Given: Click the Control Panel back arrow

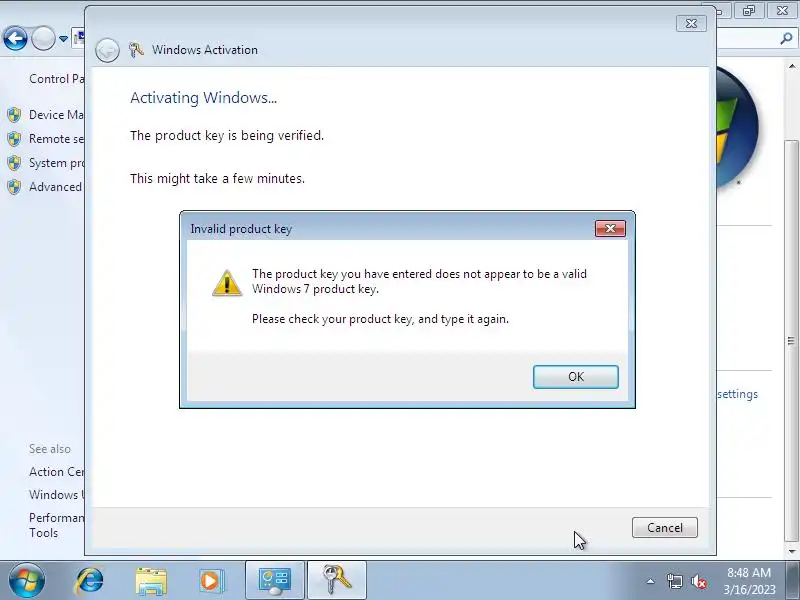Looking at the screenshot, I should (15, 38).
